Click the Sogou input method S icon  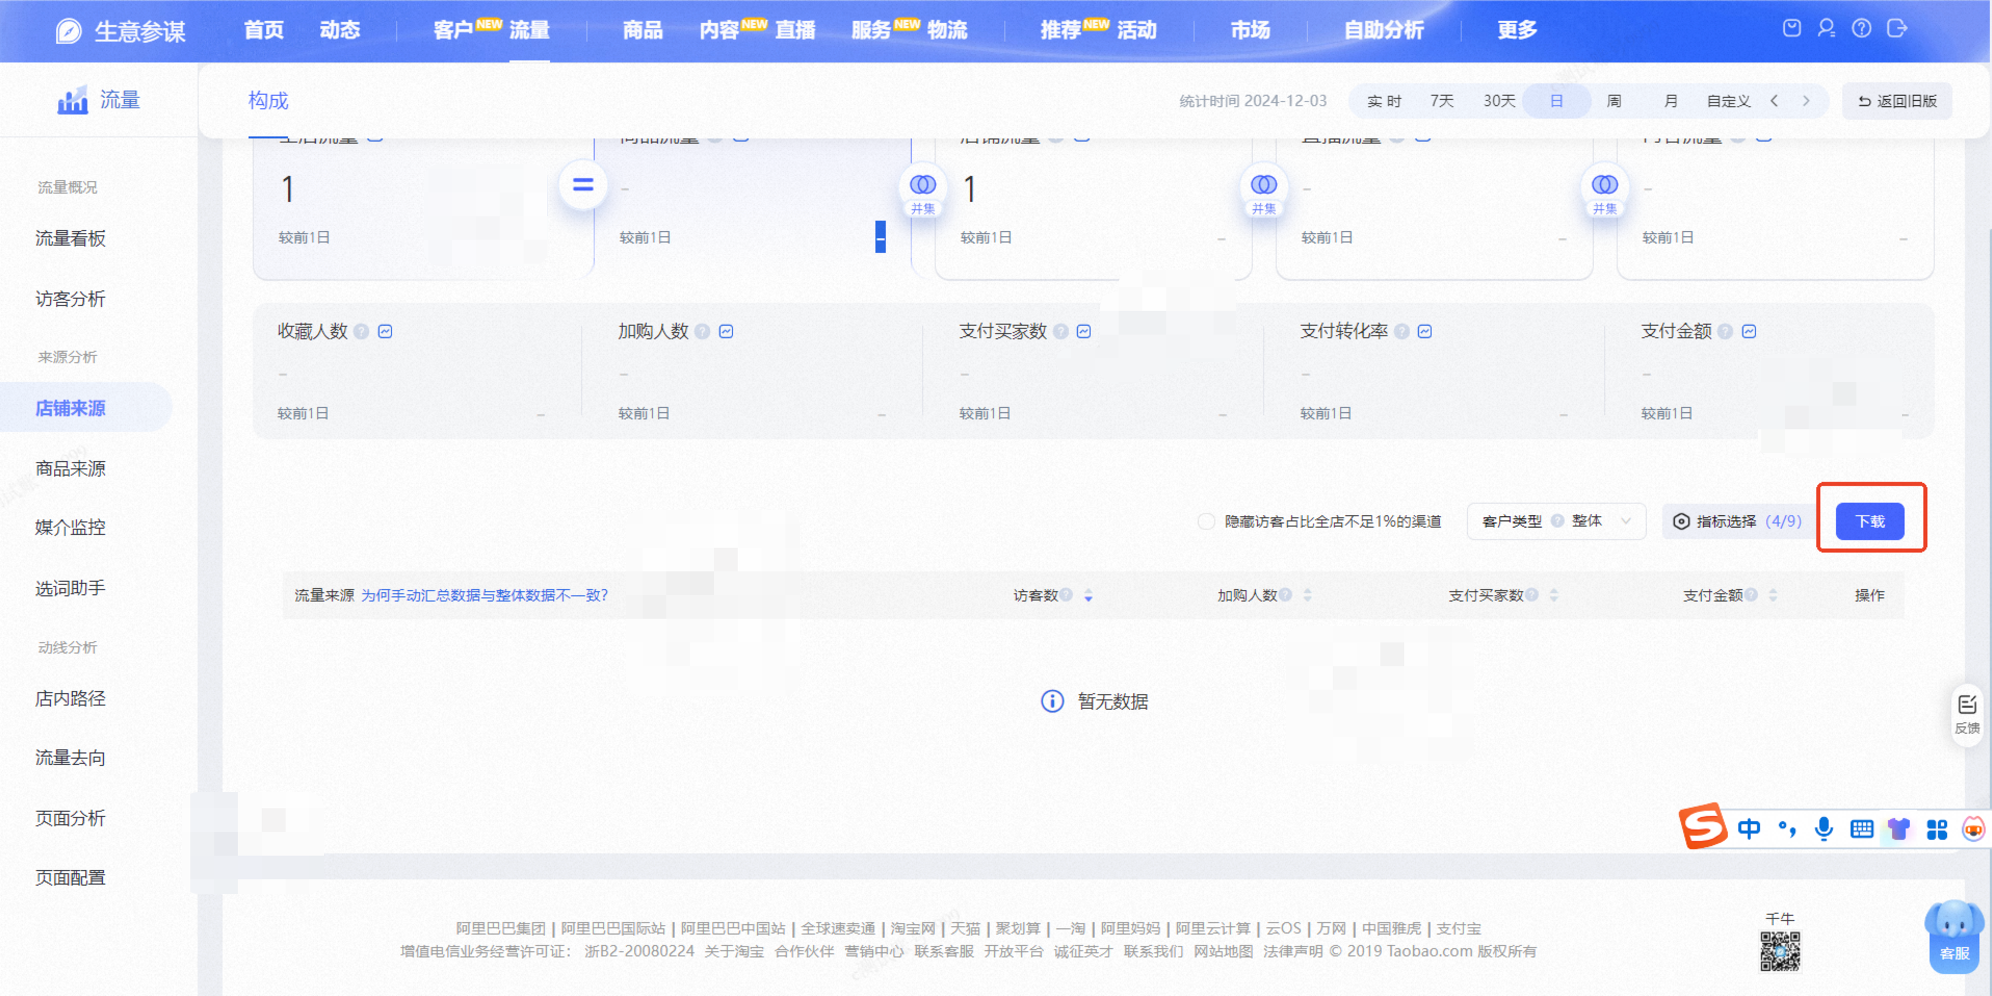(1702, 826)
